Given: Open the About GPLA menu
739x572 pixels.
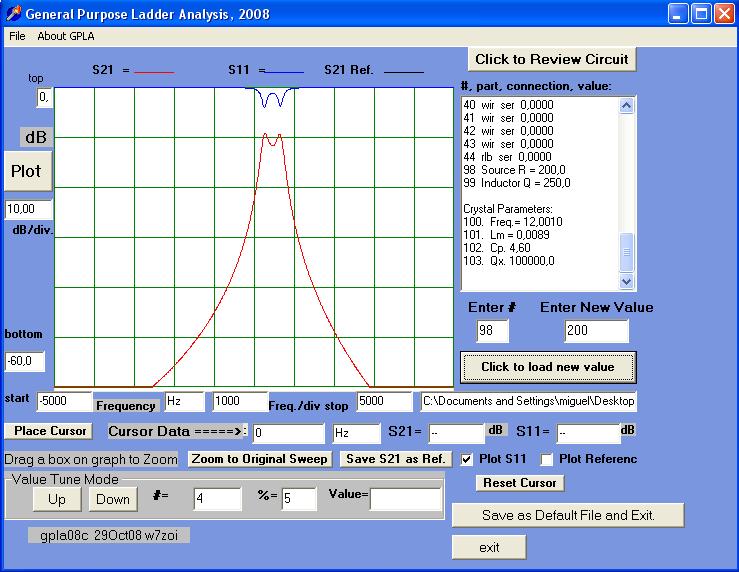Looking at the screenshot, I should [x=66, y=36].
